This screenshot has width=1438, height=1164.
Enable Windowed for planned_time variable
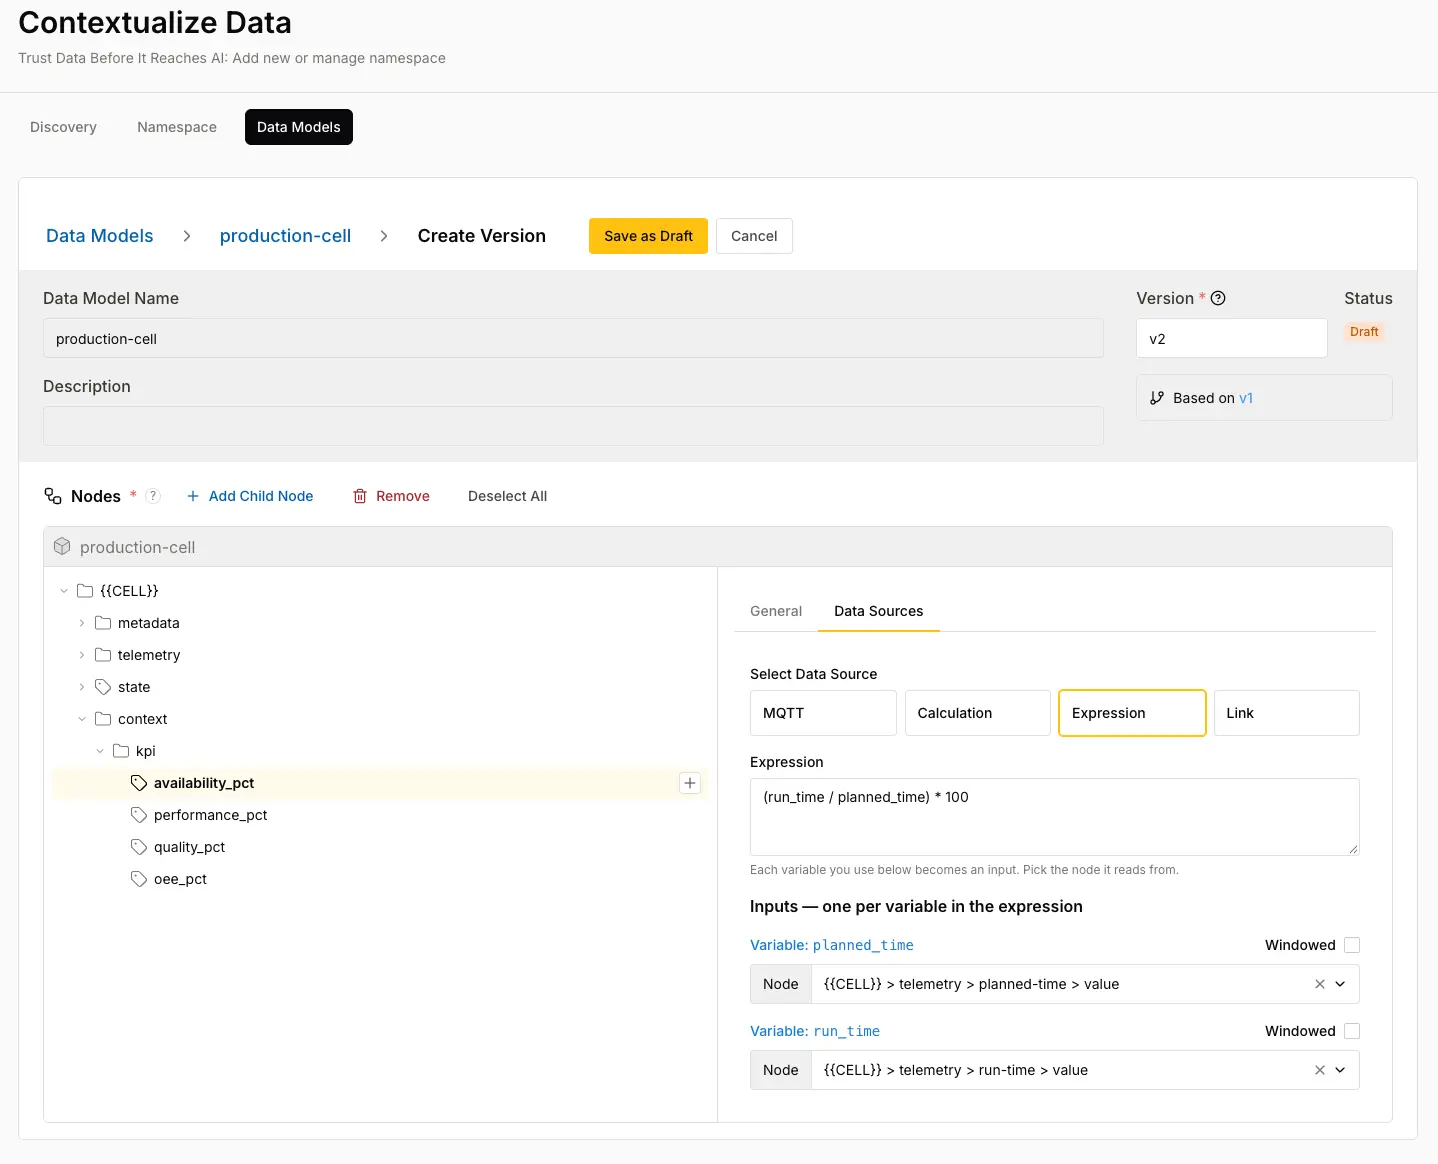tap(1352, 945)
